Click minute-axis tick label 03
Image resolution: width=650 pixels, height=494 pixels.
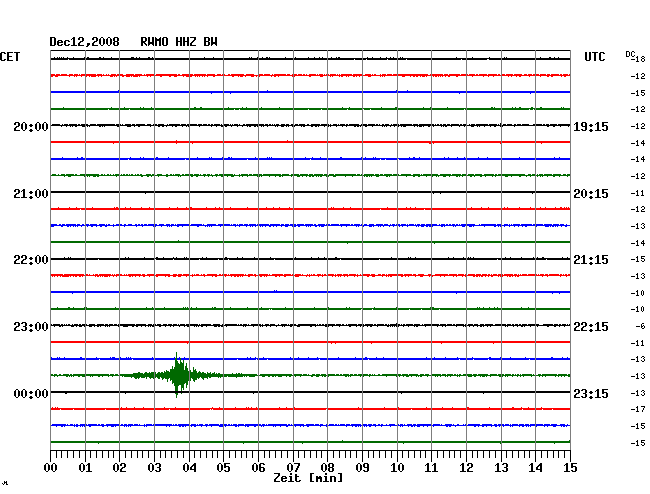pyautogui.click(x=154, y=468)
